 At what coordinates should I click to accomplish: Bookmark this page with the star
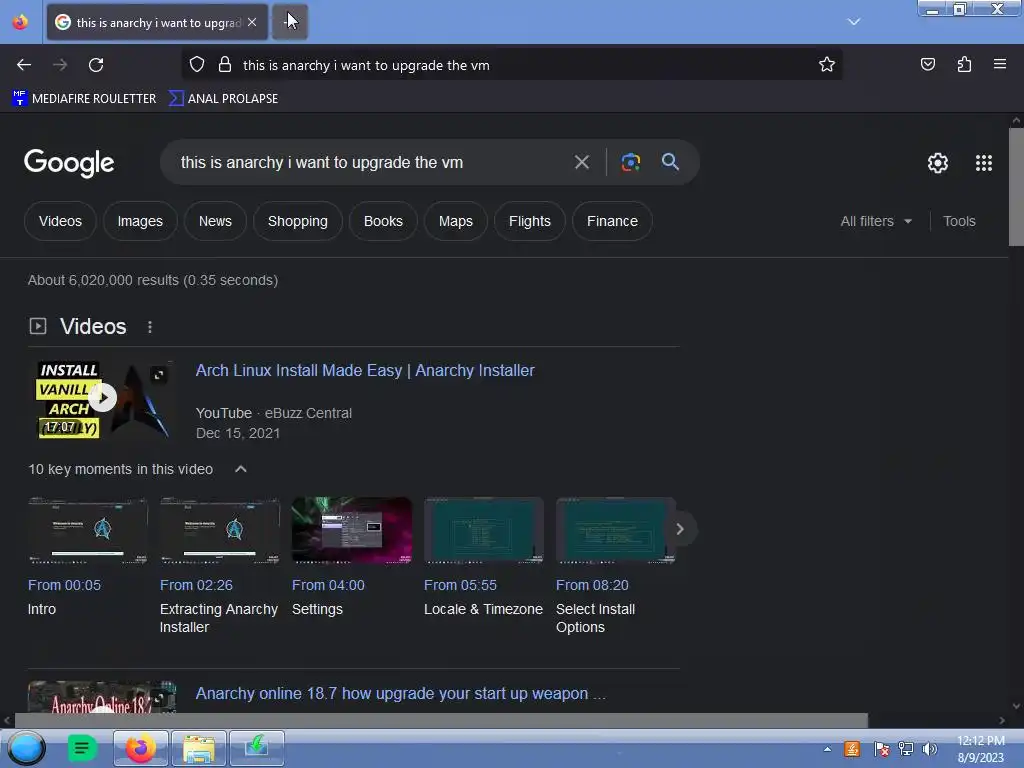(827, 65)
